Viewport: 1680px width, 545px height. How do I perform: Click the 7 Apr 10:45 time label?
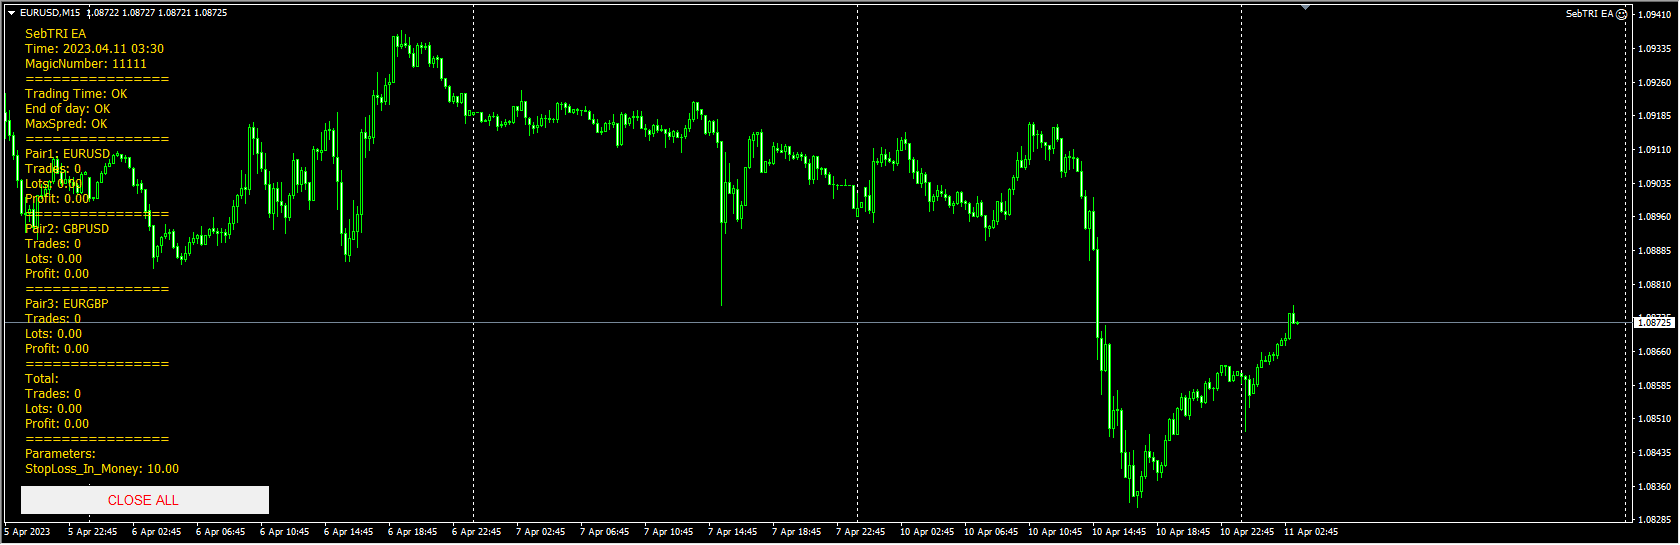[669, 532]
